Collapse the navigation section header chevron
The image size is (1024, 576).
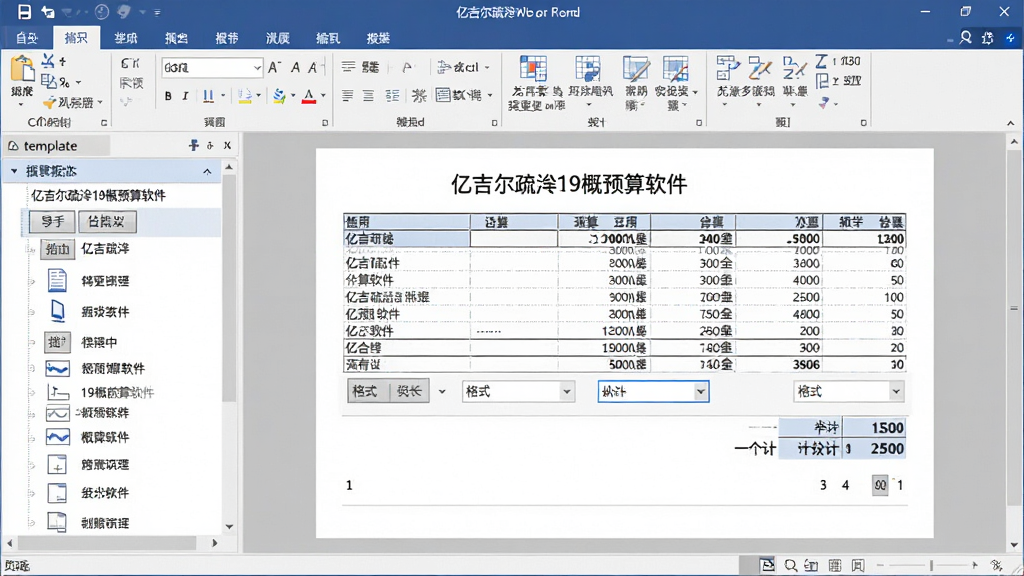[207, 172]
